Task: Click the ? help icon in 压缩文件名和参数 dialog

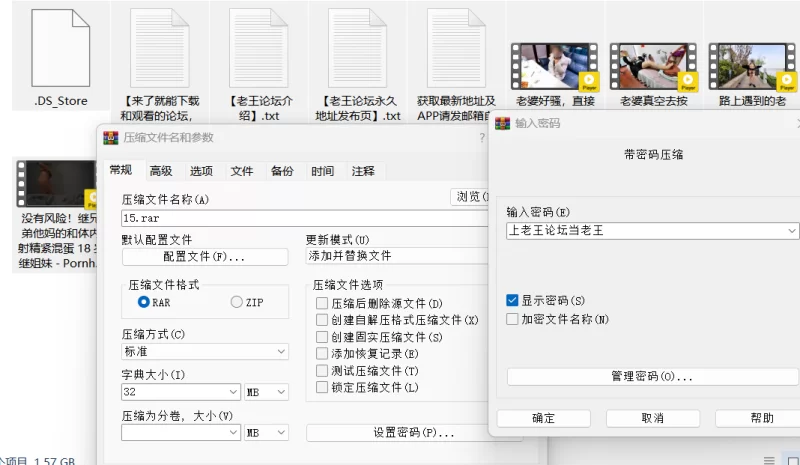Action: (482, 137)
